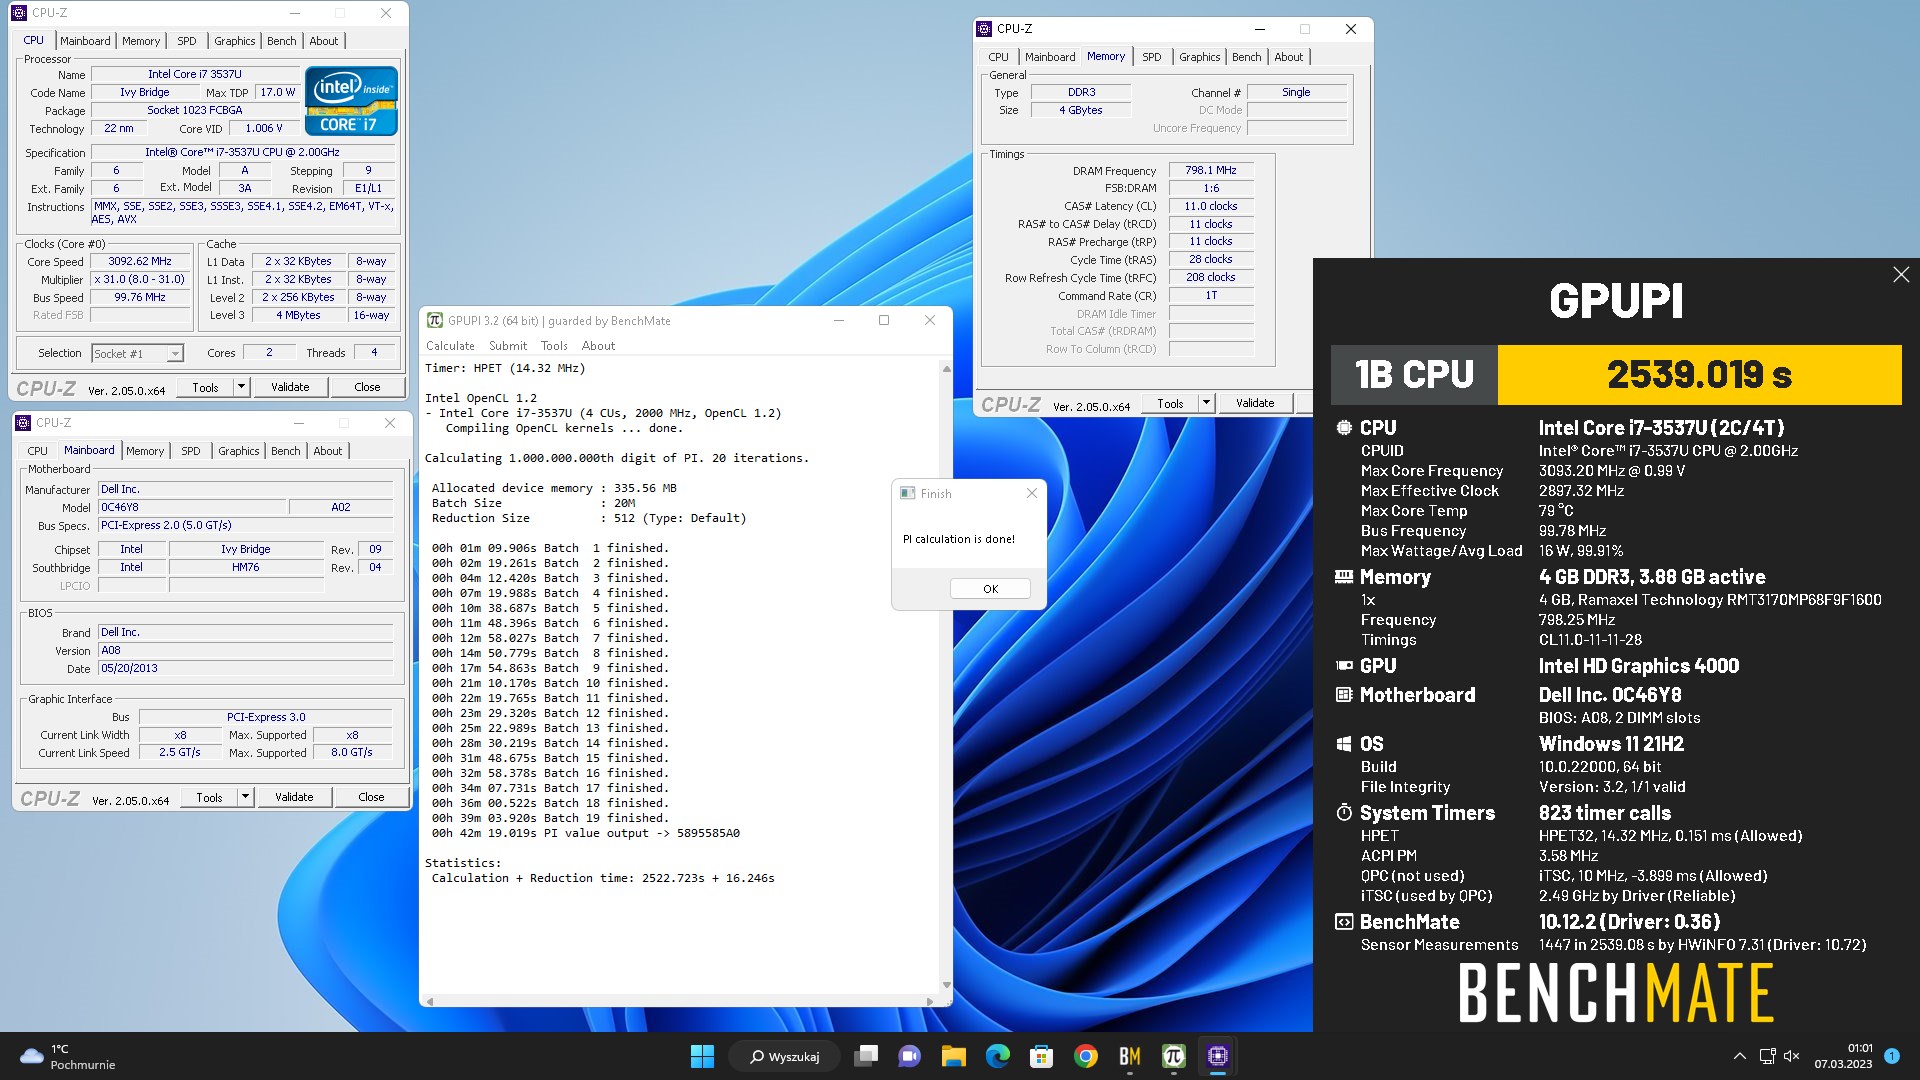The image size is (1920, 1080).
Task: Click the 2539.019 s score
Action: (1699, 375)
